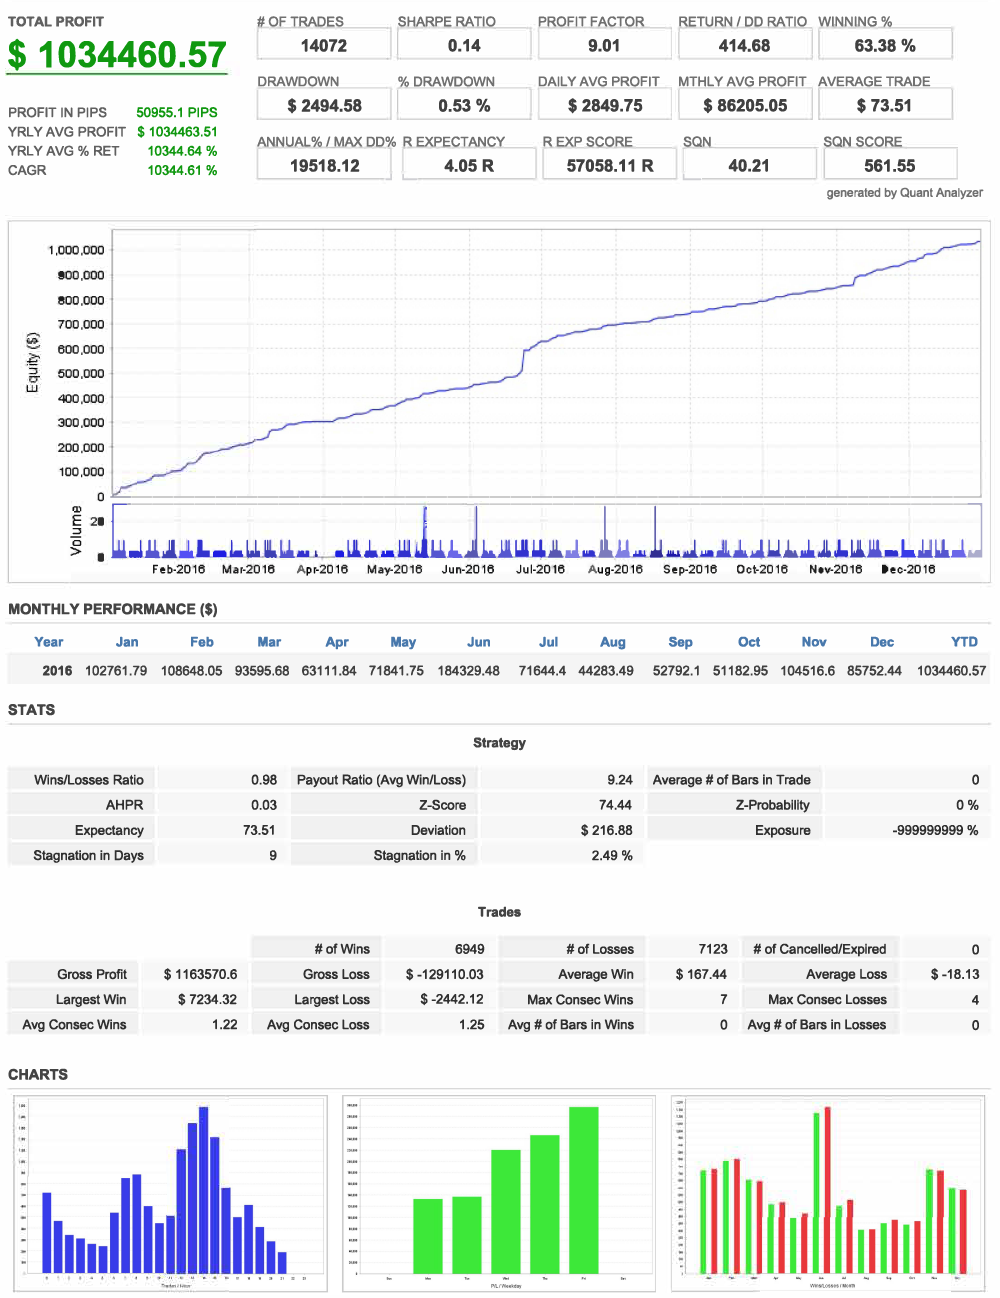Select the 2016 row label in Monthly Performance
Image resolution: width=1000 pixels, height=1298 pixels.
tap(57, 671)
